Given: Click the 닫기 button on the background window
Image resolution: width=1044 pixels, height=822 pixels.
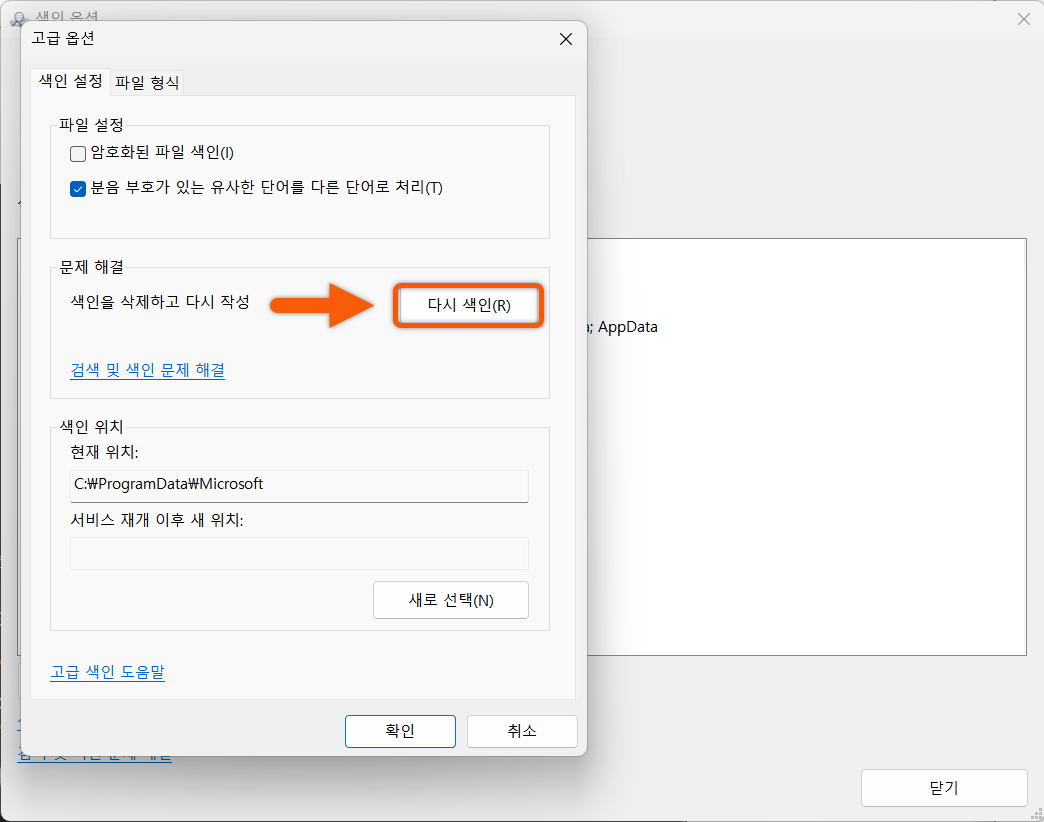Looking at the screenshot, I should 942,788.
